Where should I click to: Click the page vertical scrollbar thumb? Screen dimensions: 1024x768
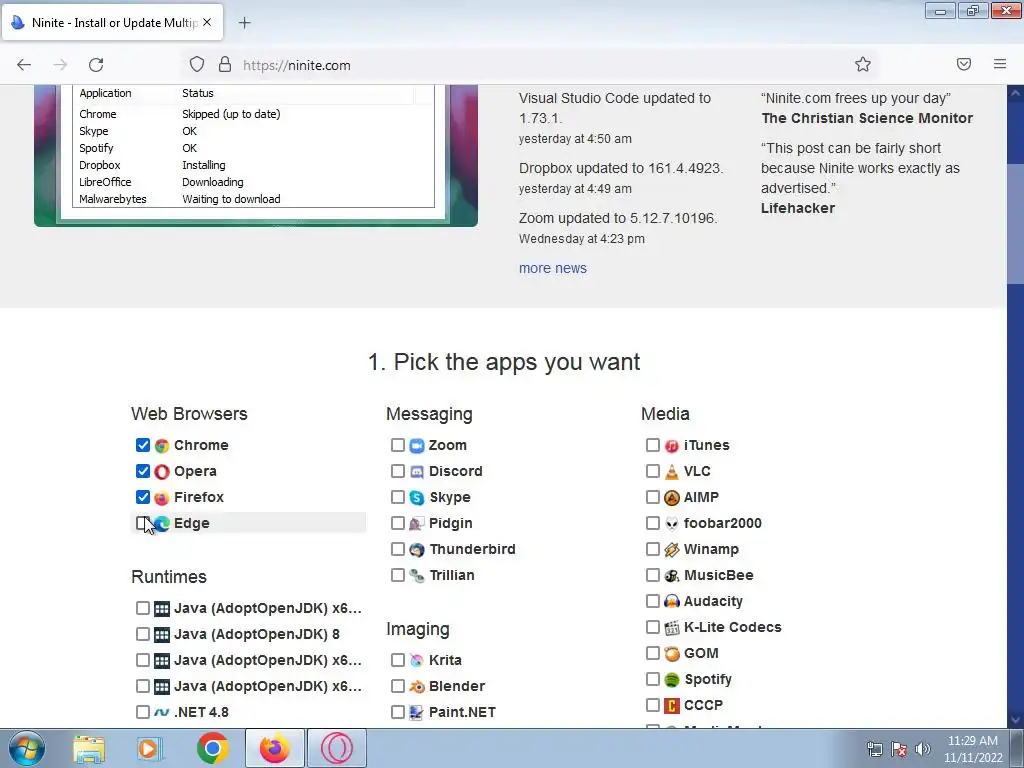1015,225
